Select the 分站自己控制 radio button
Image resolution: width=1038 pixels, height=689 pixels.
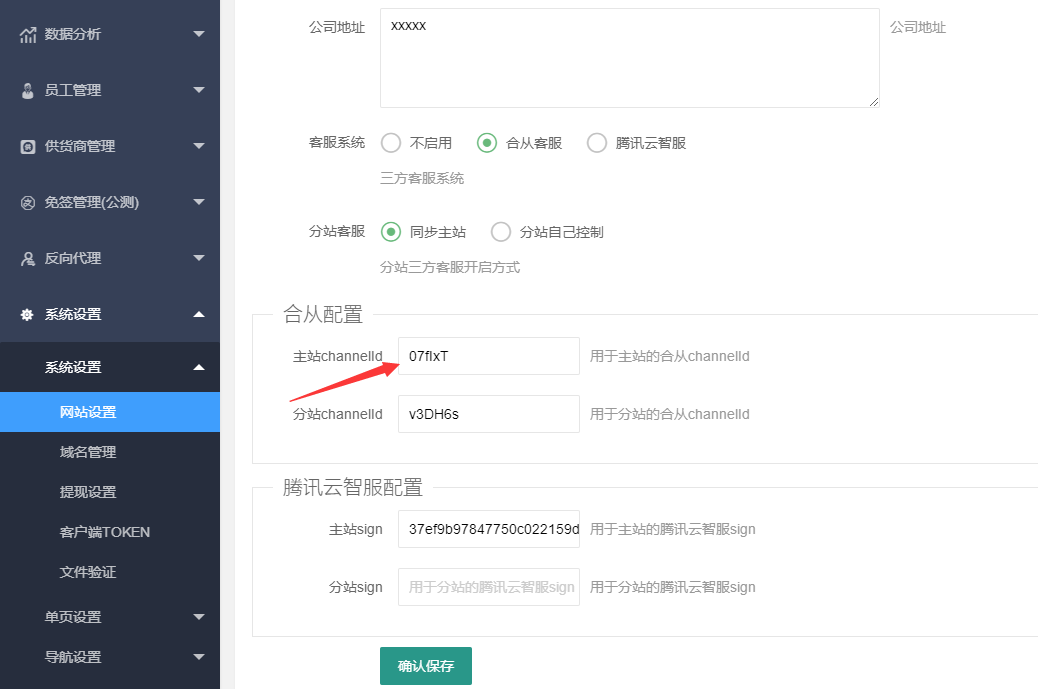coord(500,232)
